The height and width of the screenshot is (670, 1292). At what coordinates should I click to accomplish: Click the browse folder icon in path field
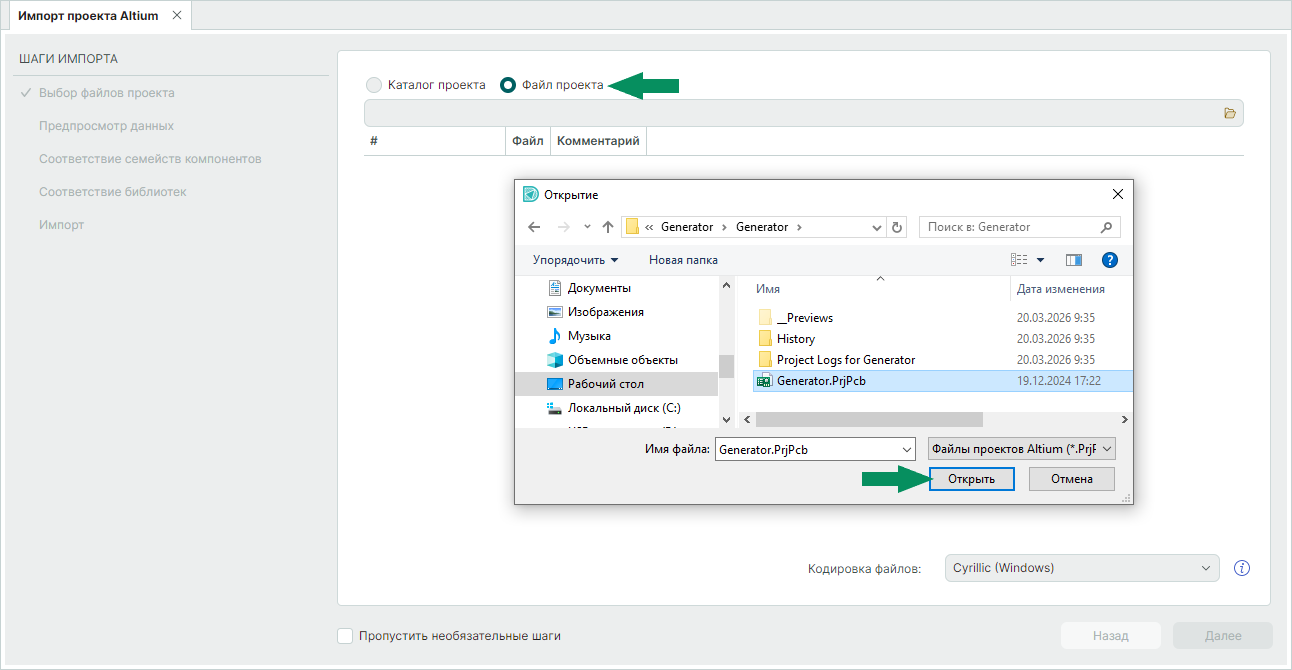1230,113
